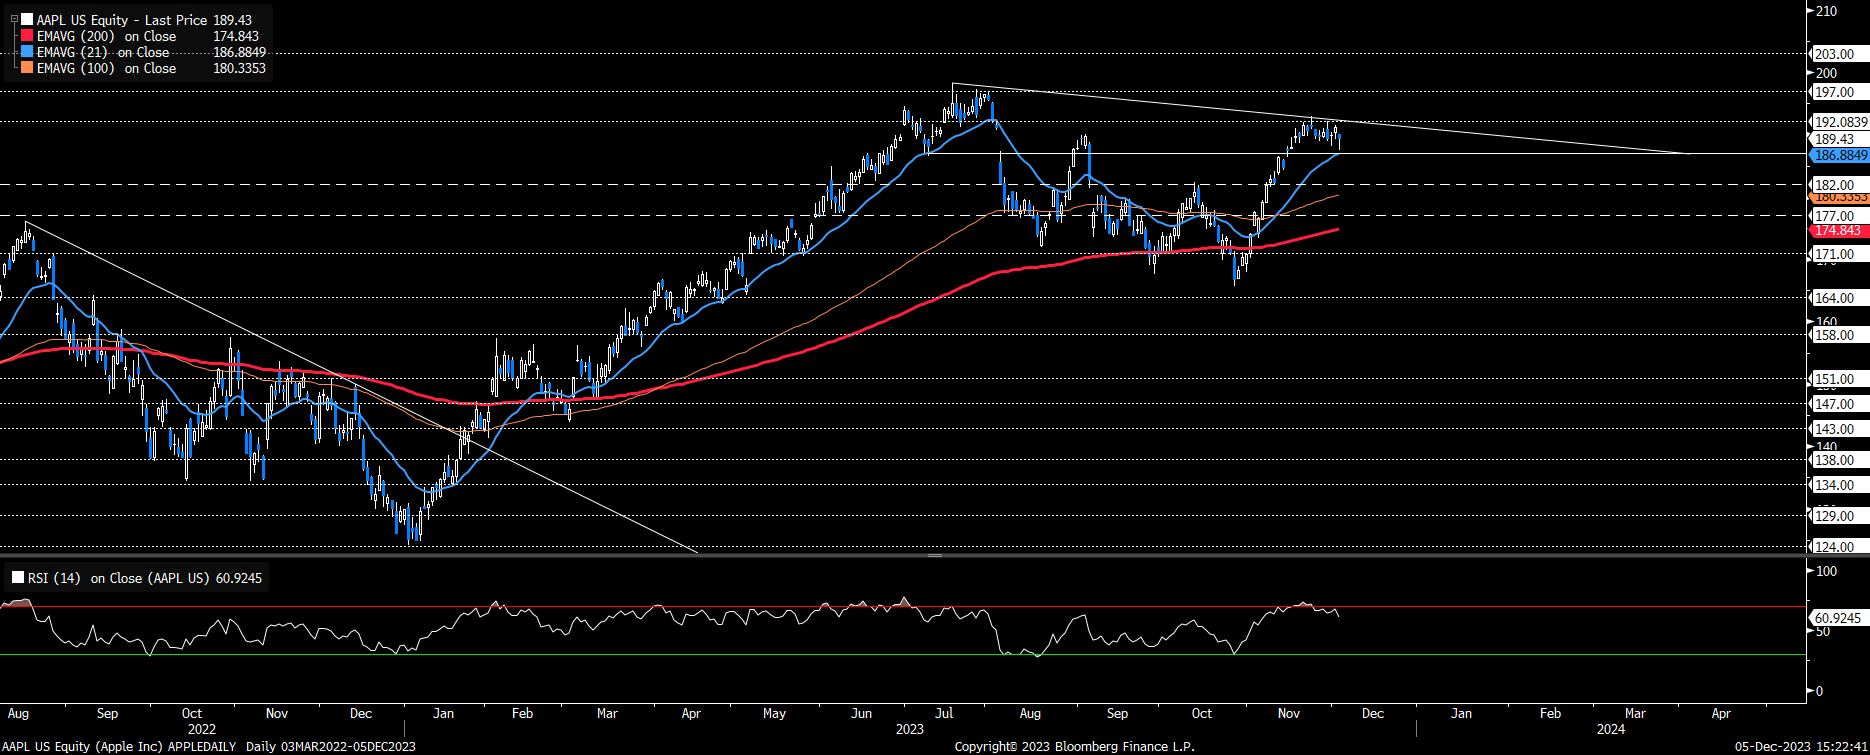Click legend value 189.43
This screenshot has width=1870, height=755.
point(233,20)
